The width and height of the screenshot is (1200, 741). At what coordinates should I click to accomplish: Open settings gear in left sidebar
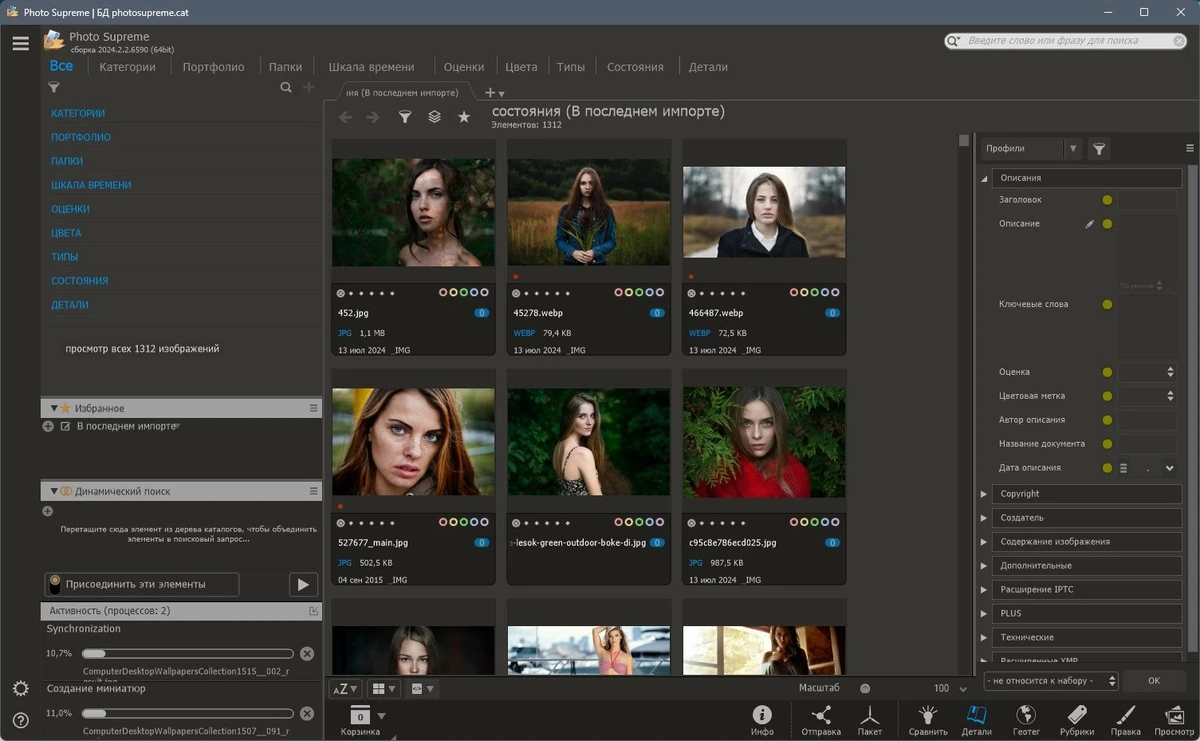click(20, 689)
